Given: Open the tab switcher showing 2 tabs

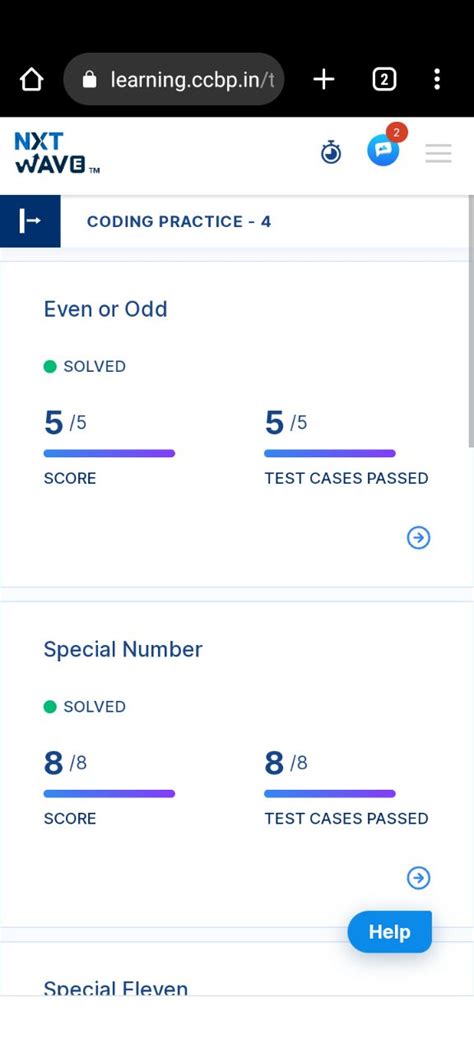Looking at the screenshot, I should tap(383, 80).
